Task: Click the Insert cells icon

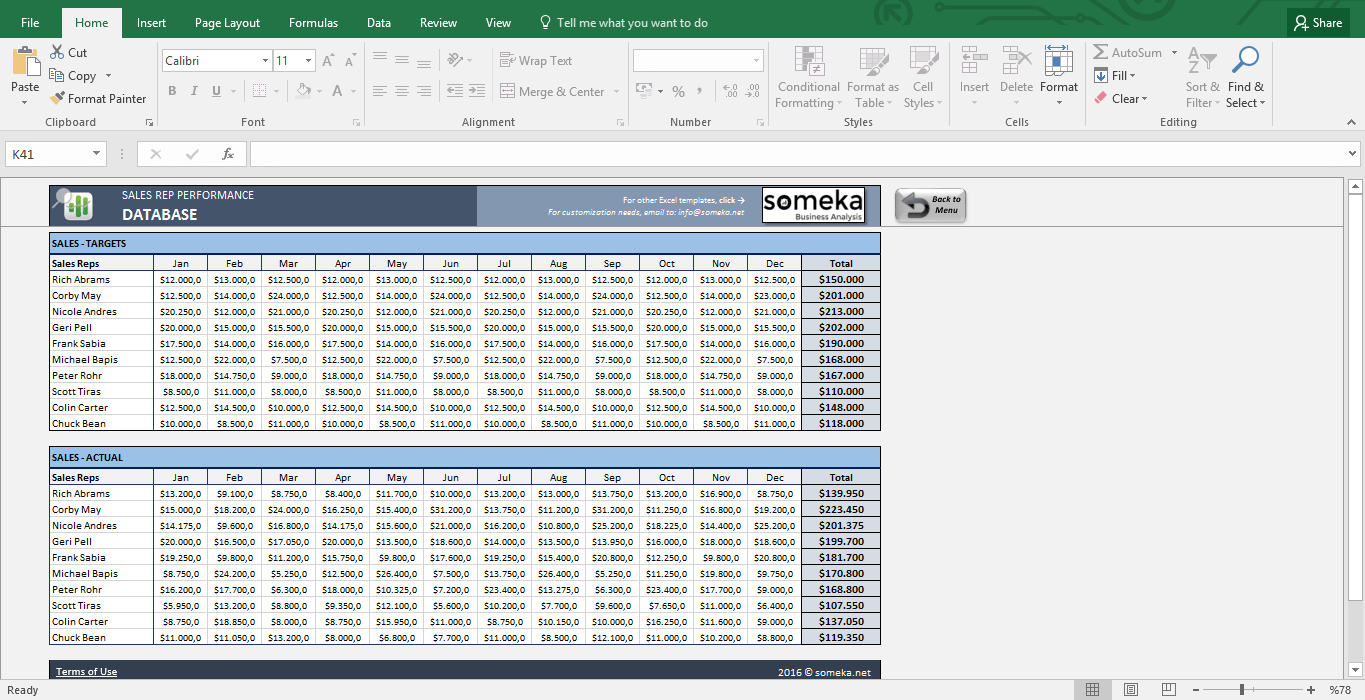Action: point(974,62)
